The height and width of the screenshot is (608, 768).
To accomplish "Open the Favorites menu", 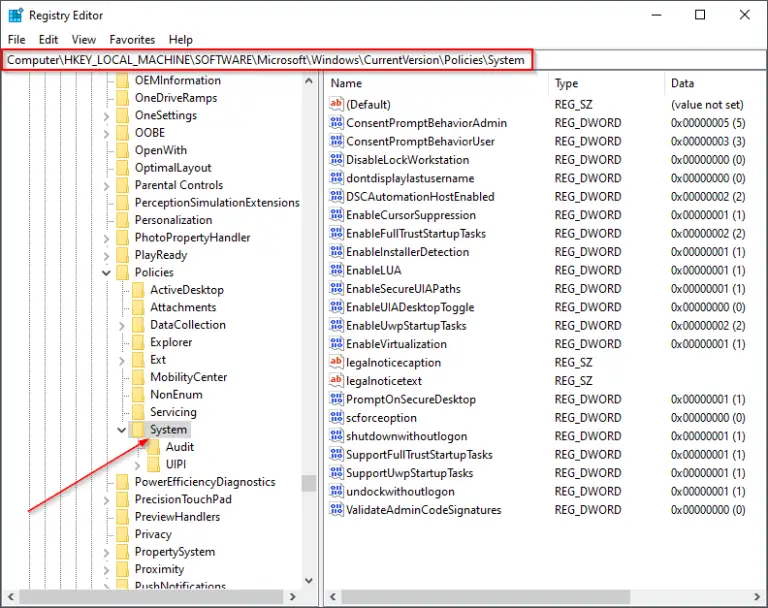I will coord(132,39).
